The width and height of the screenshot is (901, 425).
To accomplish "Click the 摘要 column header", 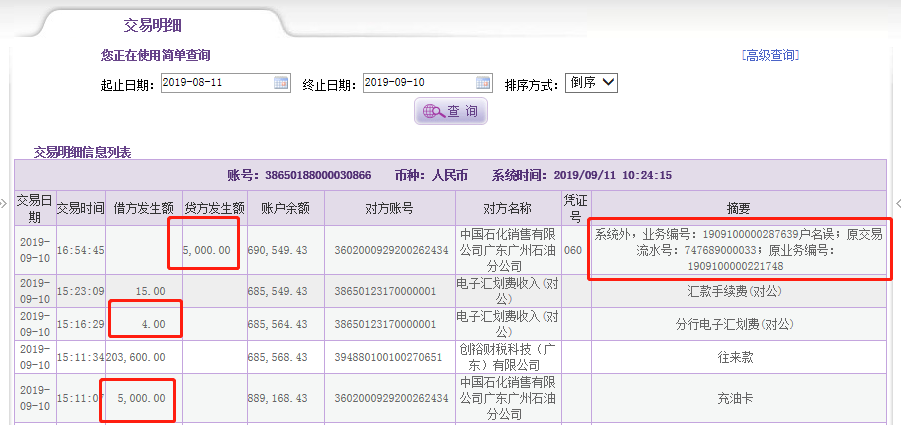I will coord(738,208).
